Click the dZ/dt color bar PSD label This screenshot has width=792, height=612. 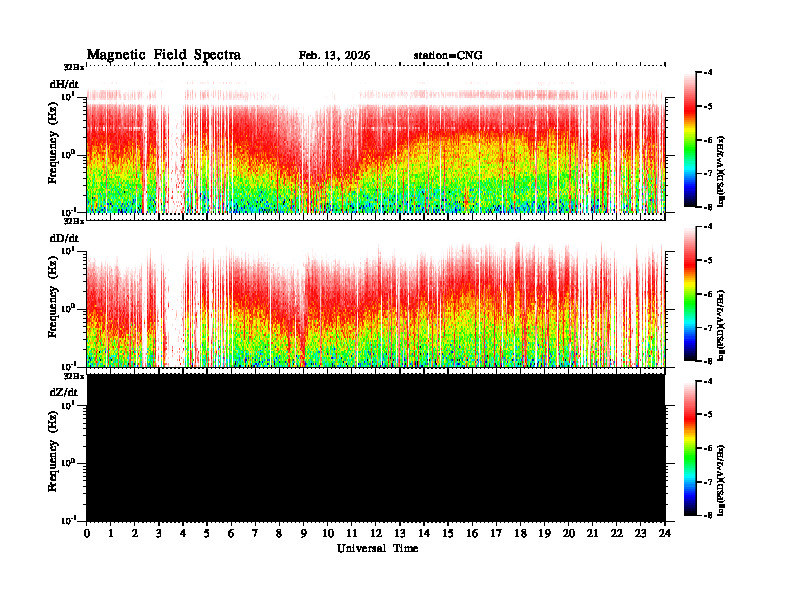(721, 479)
